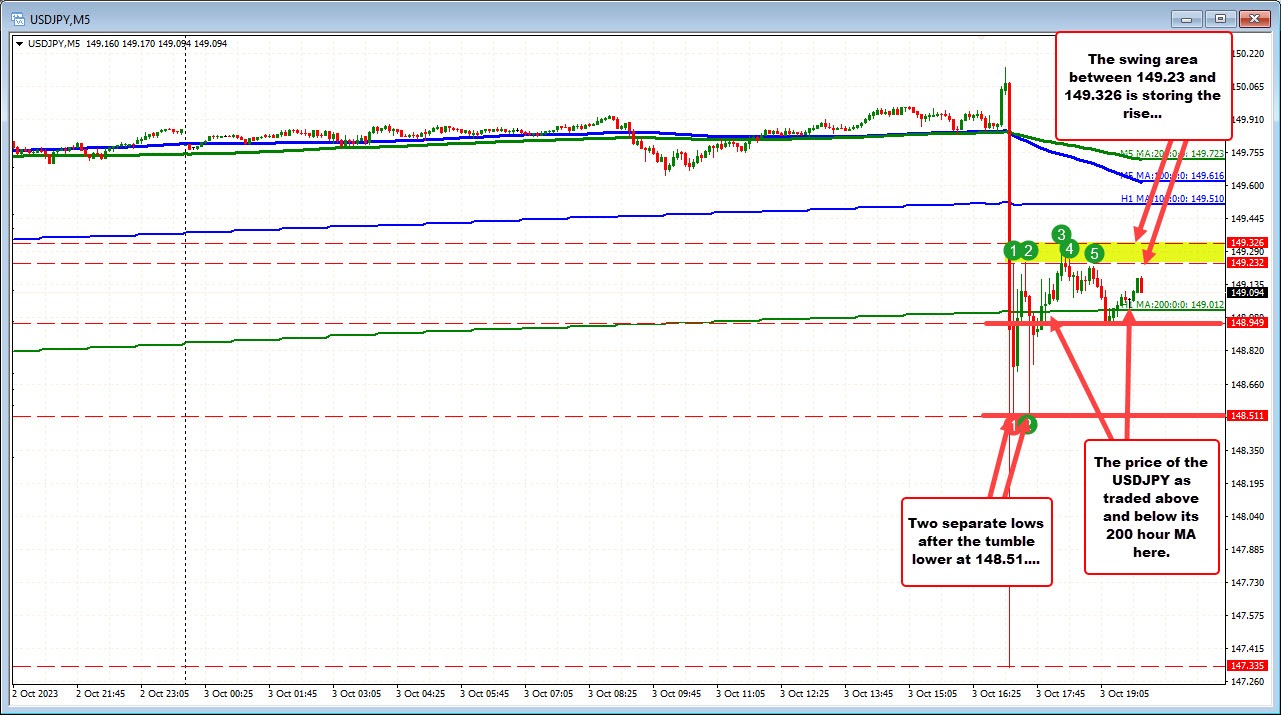1281x715 pixels.
Task: Select green marker 4 inside the swing area
Action: pos(1068,248)
